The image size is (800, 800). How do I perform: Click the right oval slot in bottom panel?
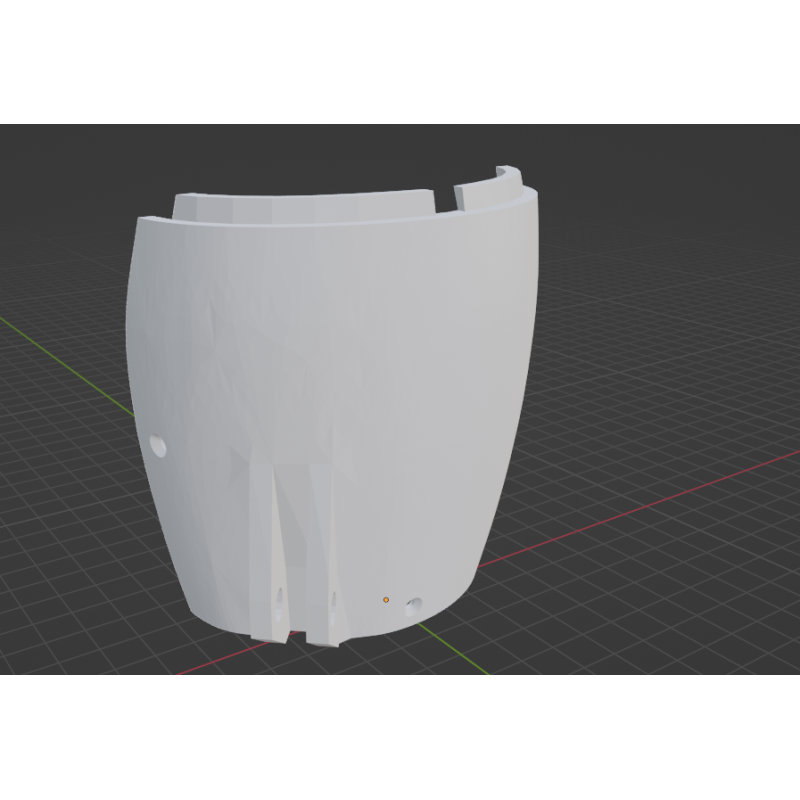[x=332, y=598]
